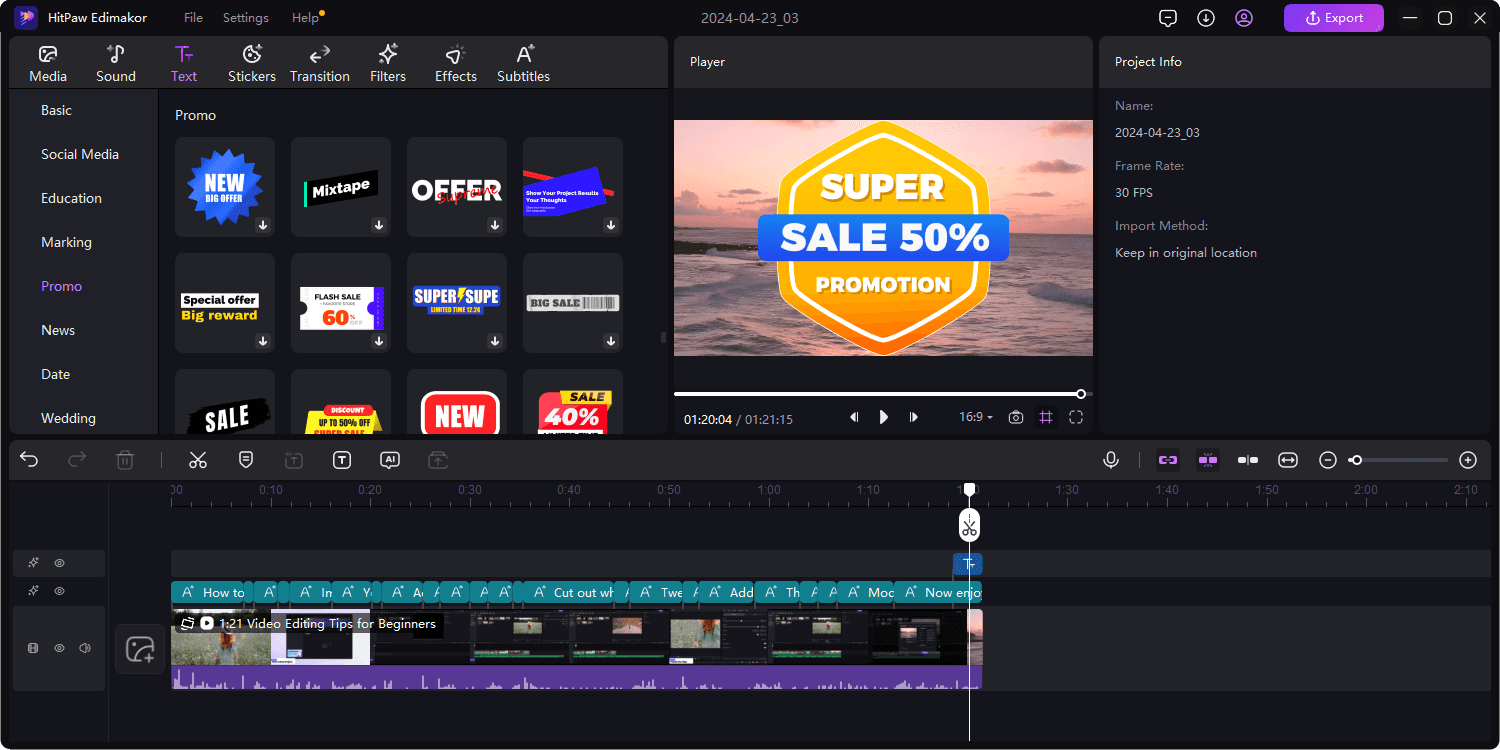Viewport: 1500px width, 750px height.
Task: Click the add media icon beside the video track
Action: coord(140,649)
